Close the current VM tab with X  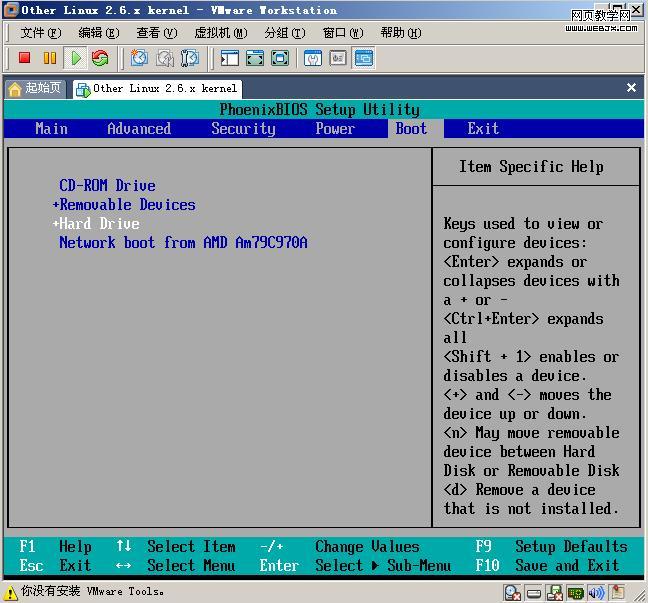pyautogui.click(x=631, y=87)
